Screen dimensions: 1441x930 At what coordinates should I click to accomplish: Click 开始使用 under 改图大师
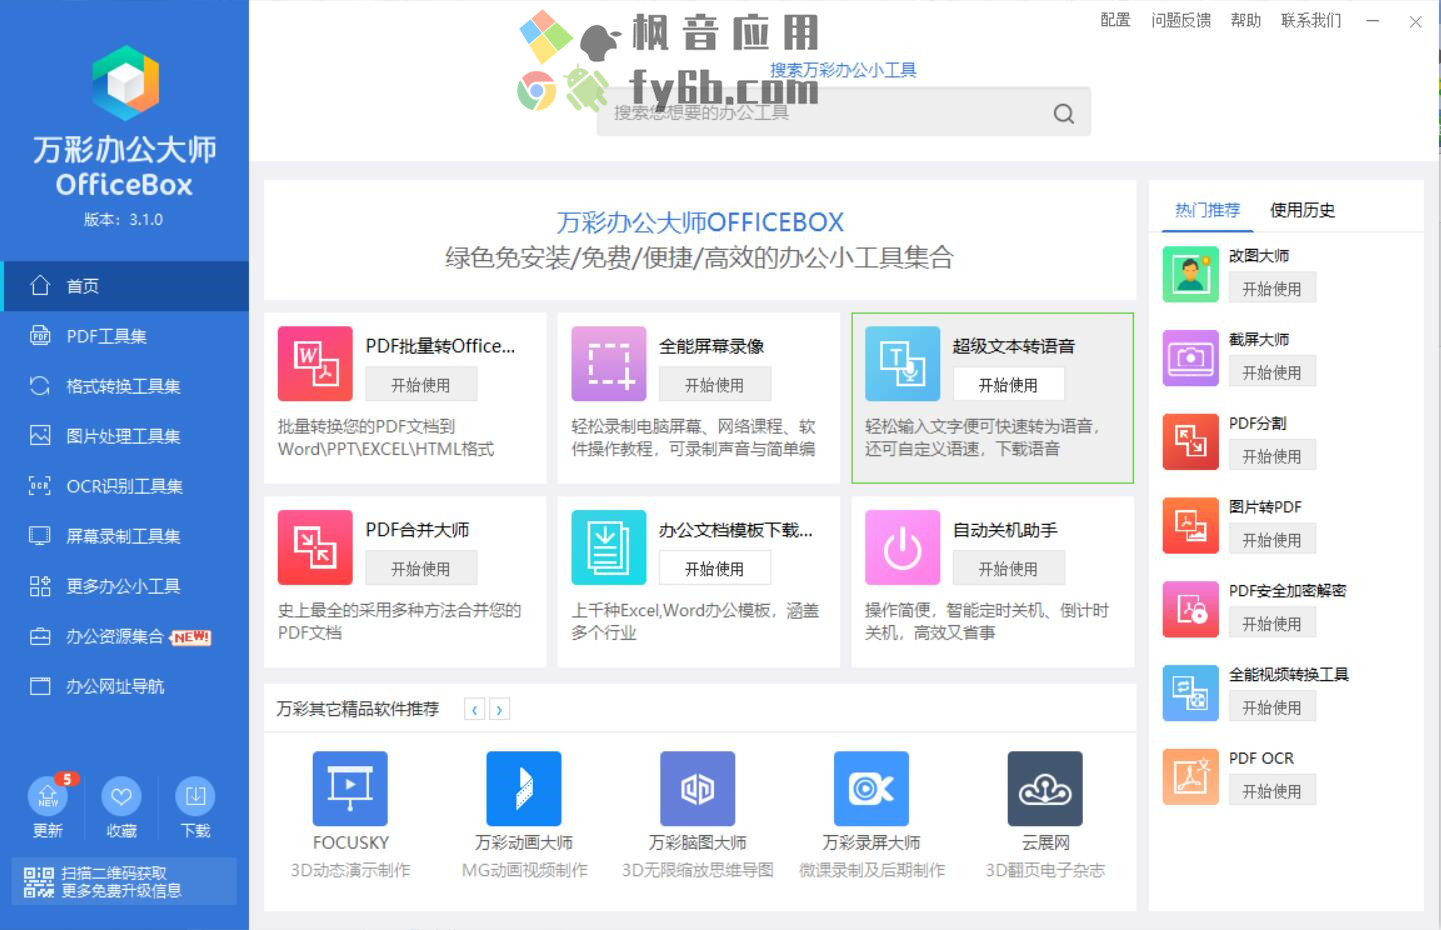coord(1272,289)
